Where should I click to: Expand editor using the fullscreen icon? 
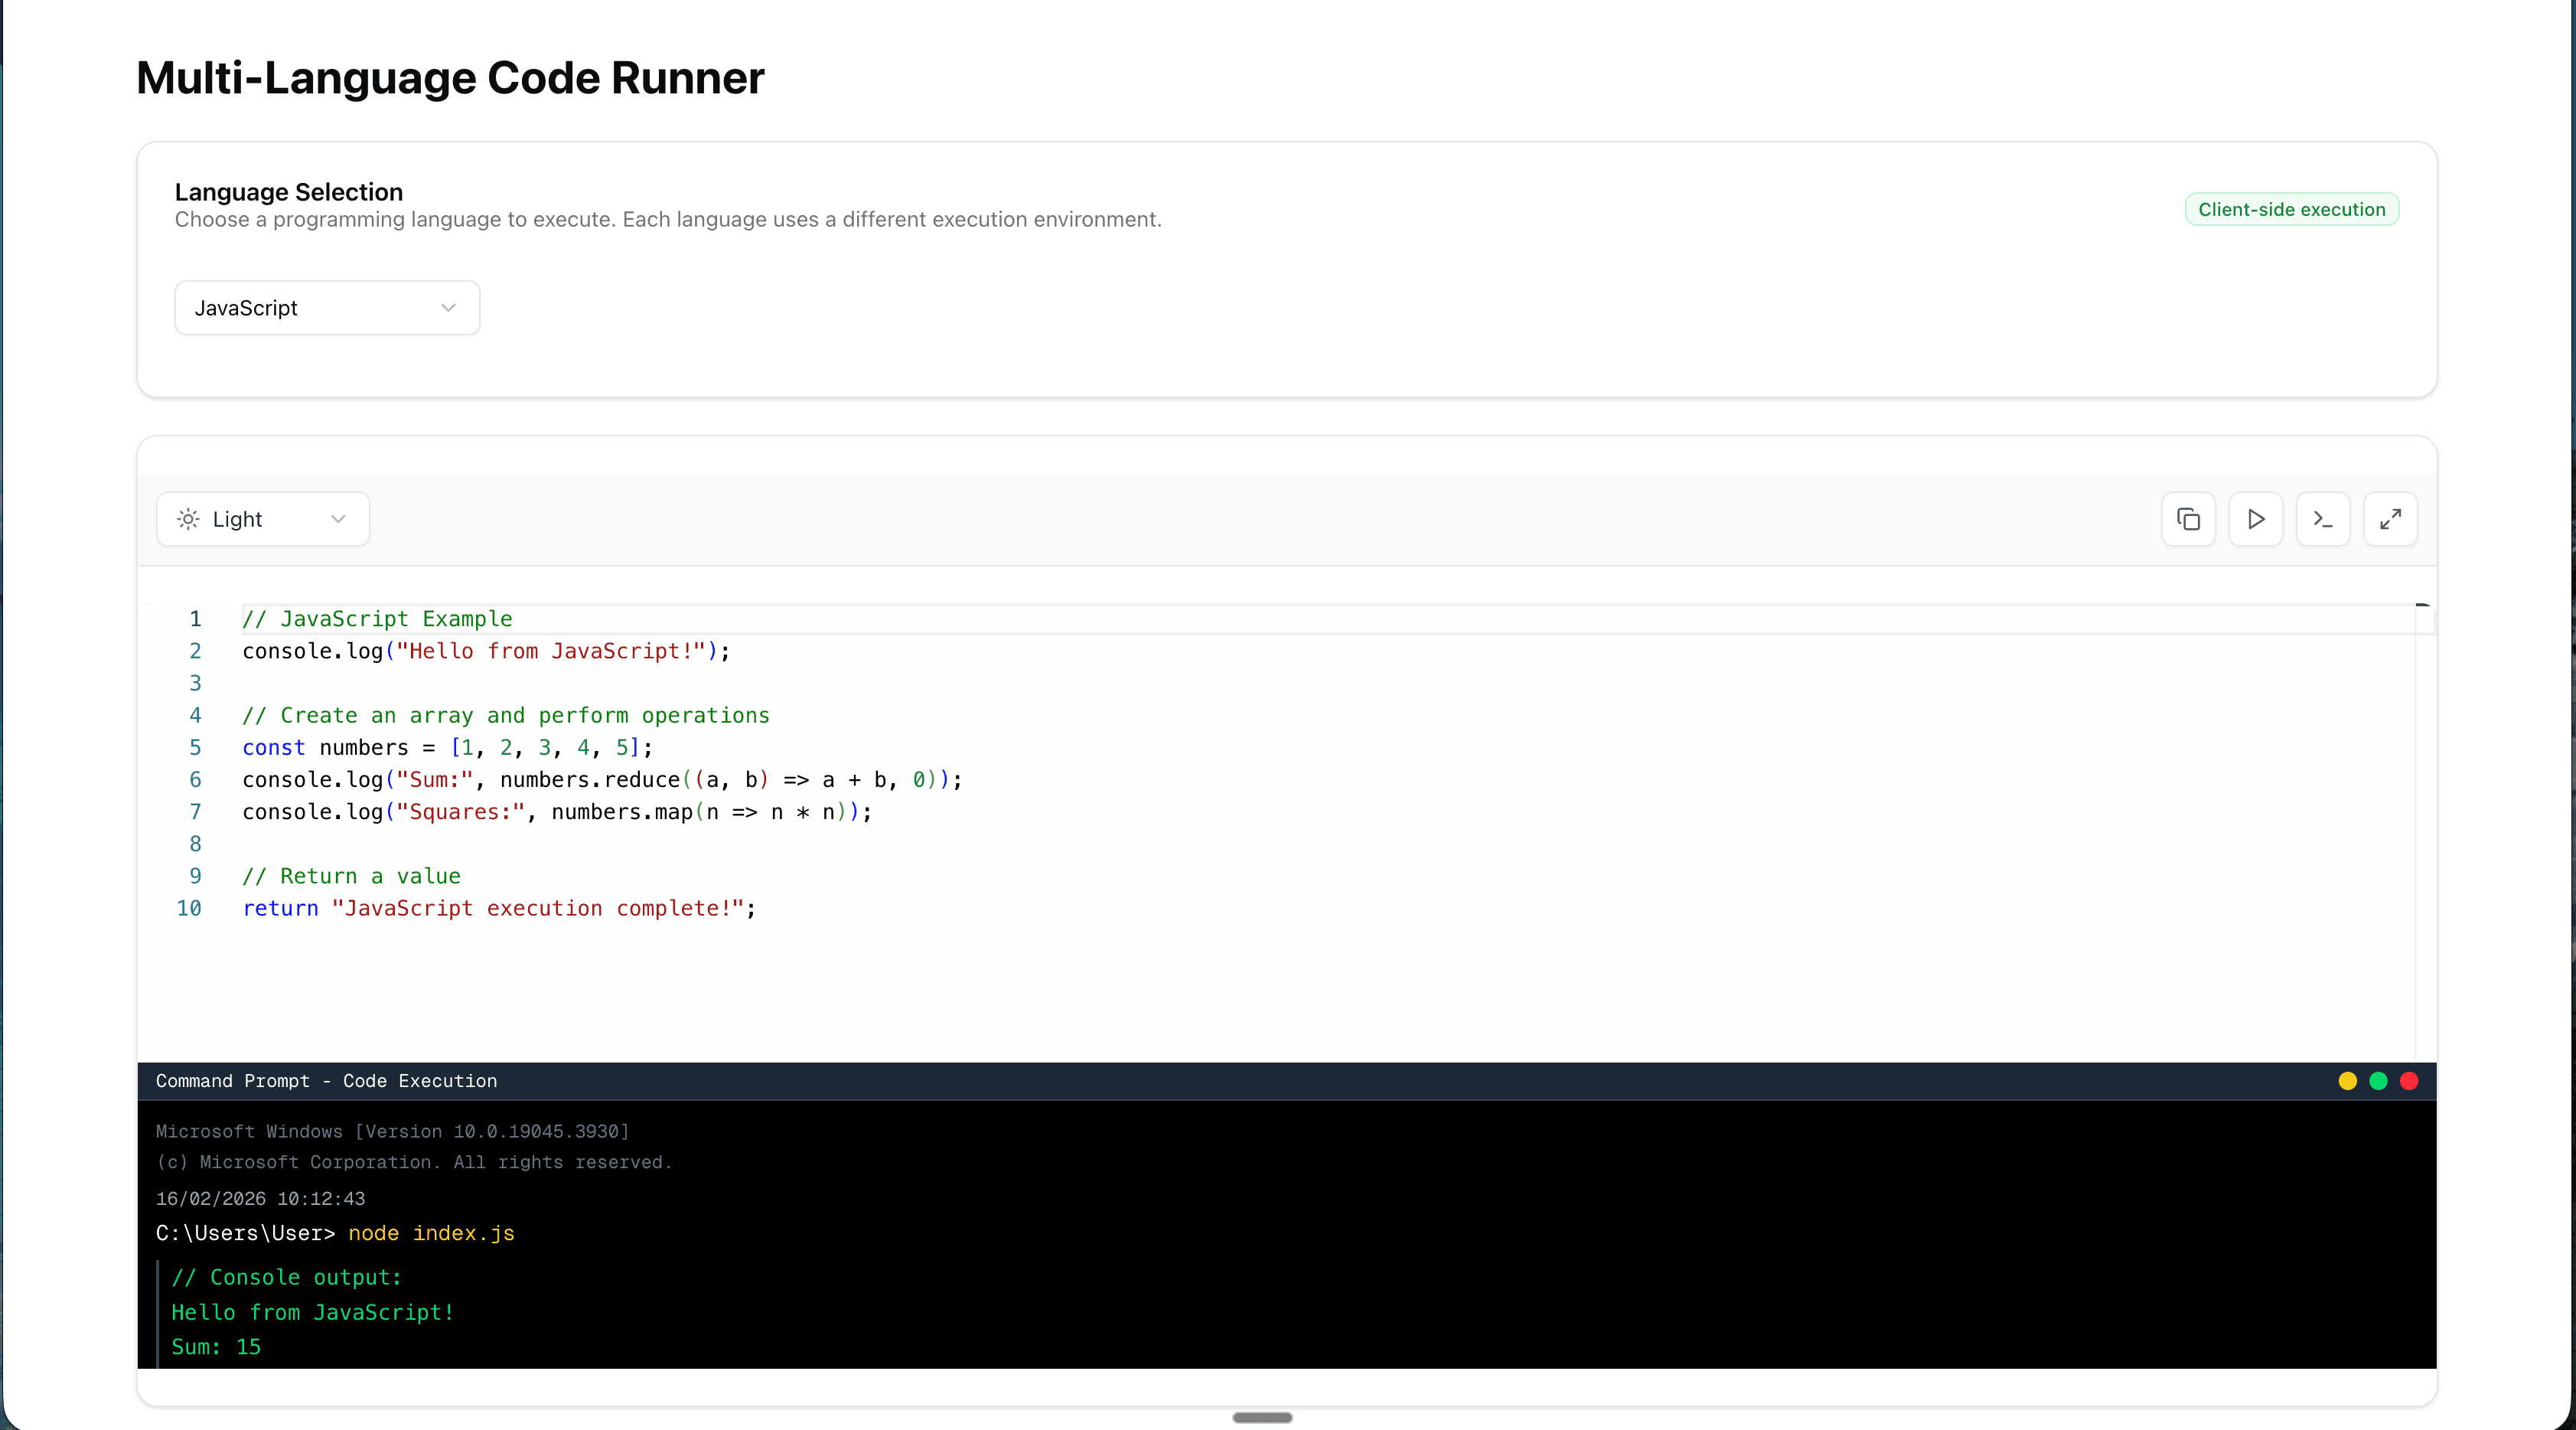(x=2390, y=519)
